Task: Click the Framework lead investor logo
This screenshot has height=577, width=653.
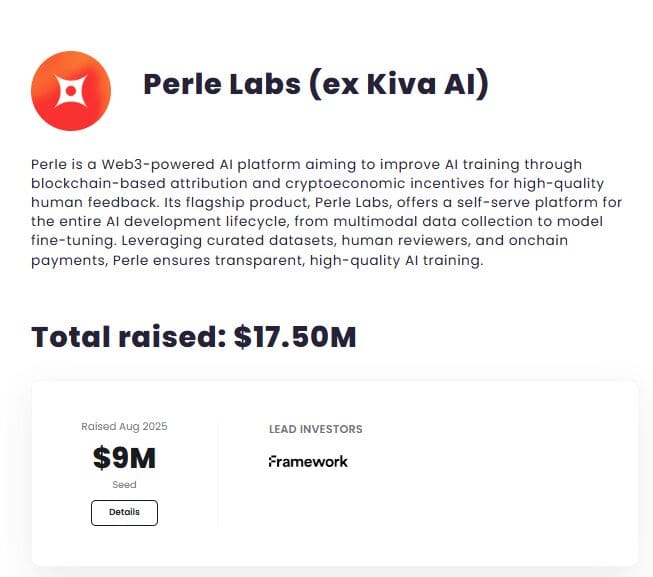Action: [x=308, y=461]
